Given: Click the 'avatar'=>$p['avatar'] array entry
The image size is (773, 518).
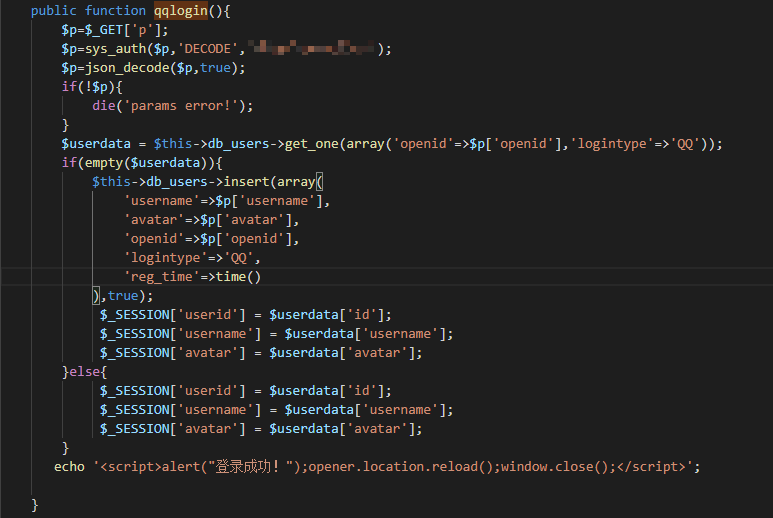Looking at the screenshot, I should 211,220.
